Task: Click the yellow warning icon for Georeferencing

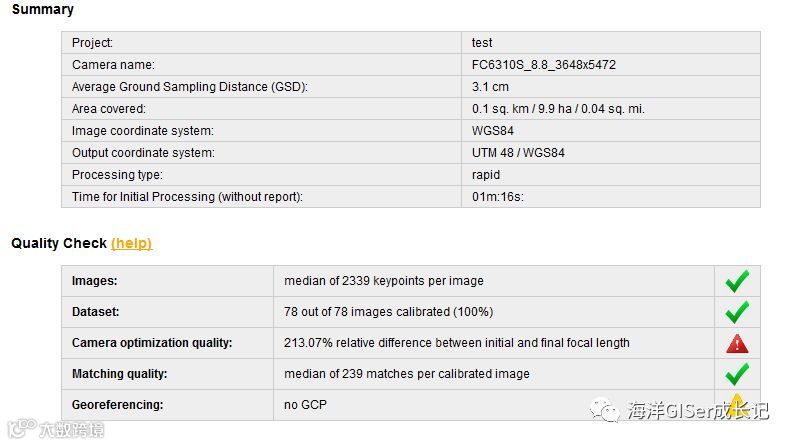Action: coord(737,405)
